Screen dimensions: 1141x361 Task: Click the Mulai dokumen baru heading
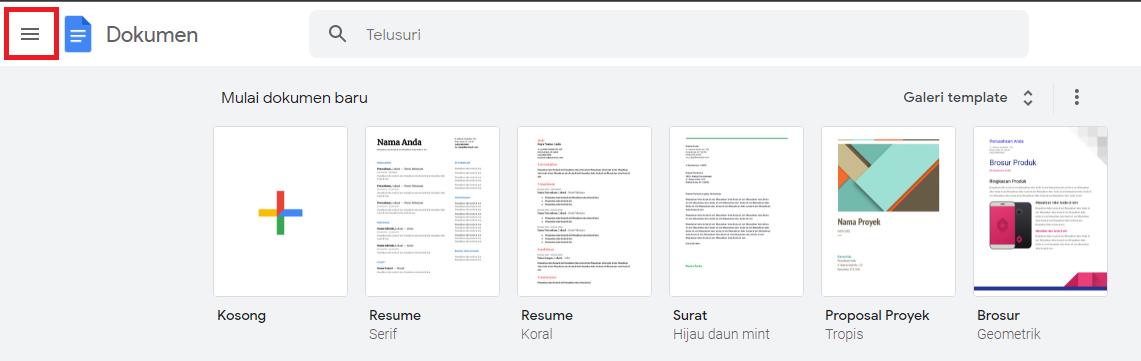point(295,98)
